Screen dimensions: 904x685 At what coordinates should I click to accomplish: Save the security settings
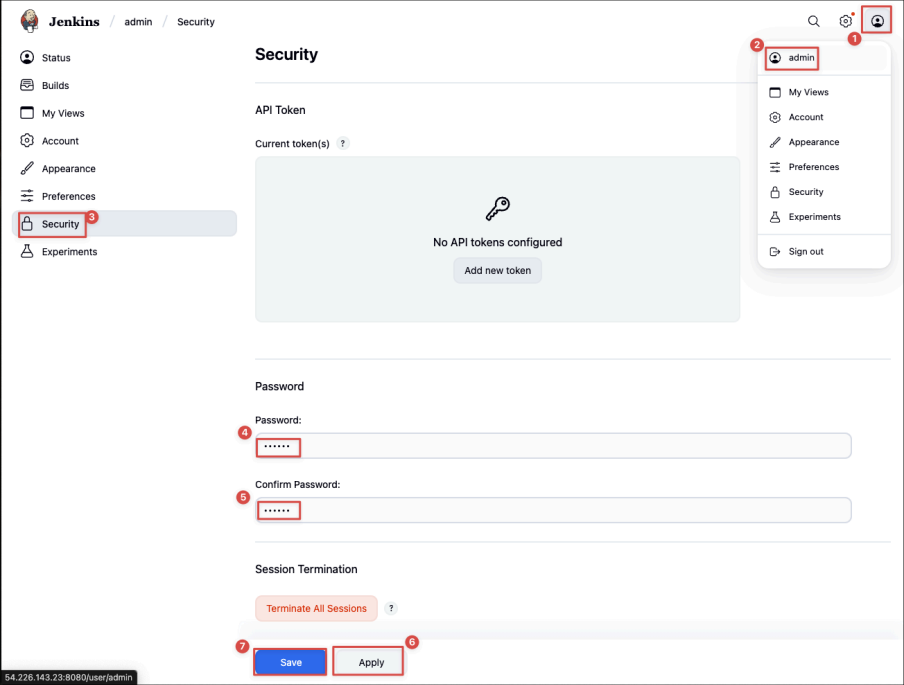tap(291, 663)
